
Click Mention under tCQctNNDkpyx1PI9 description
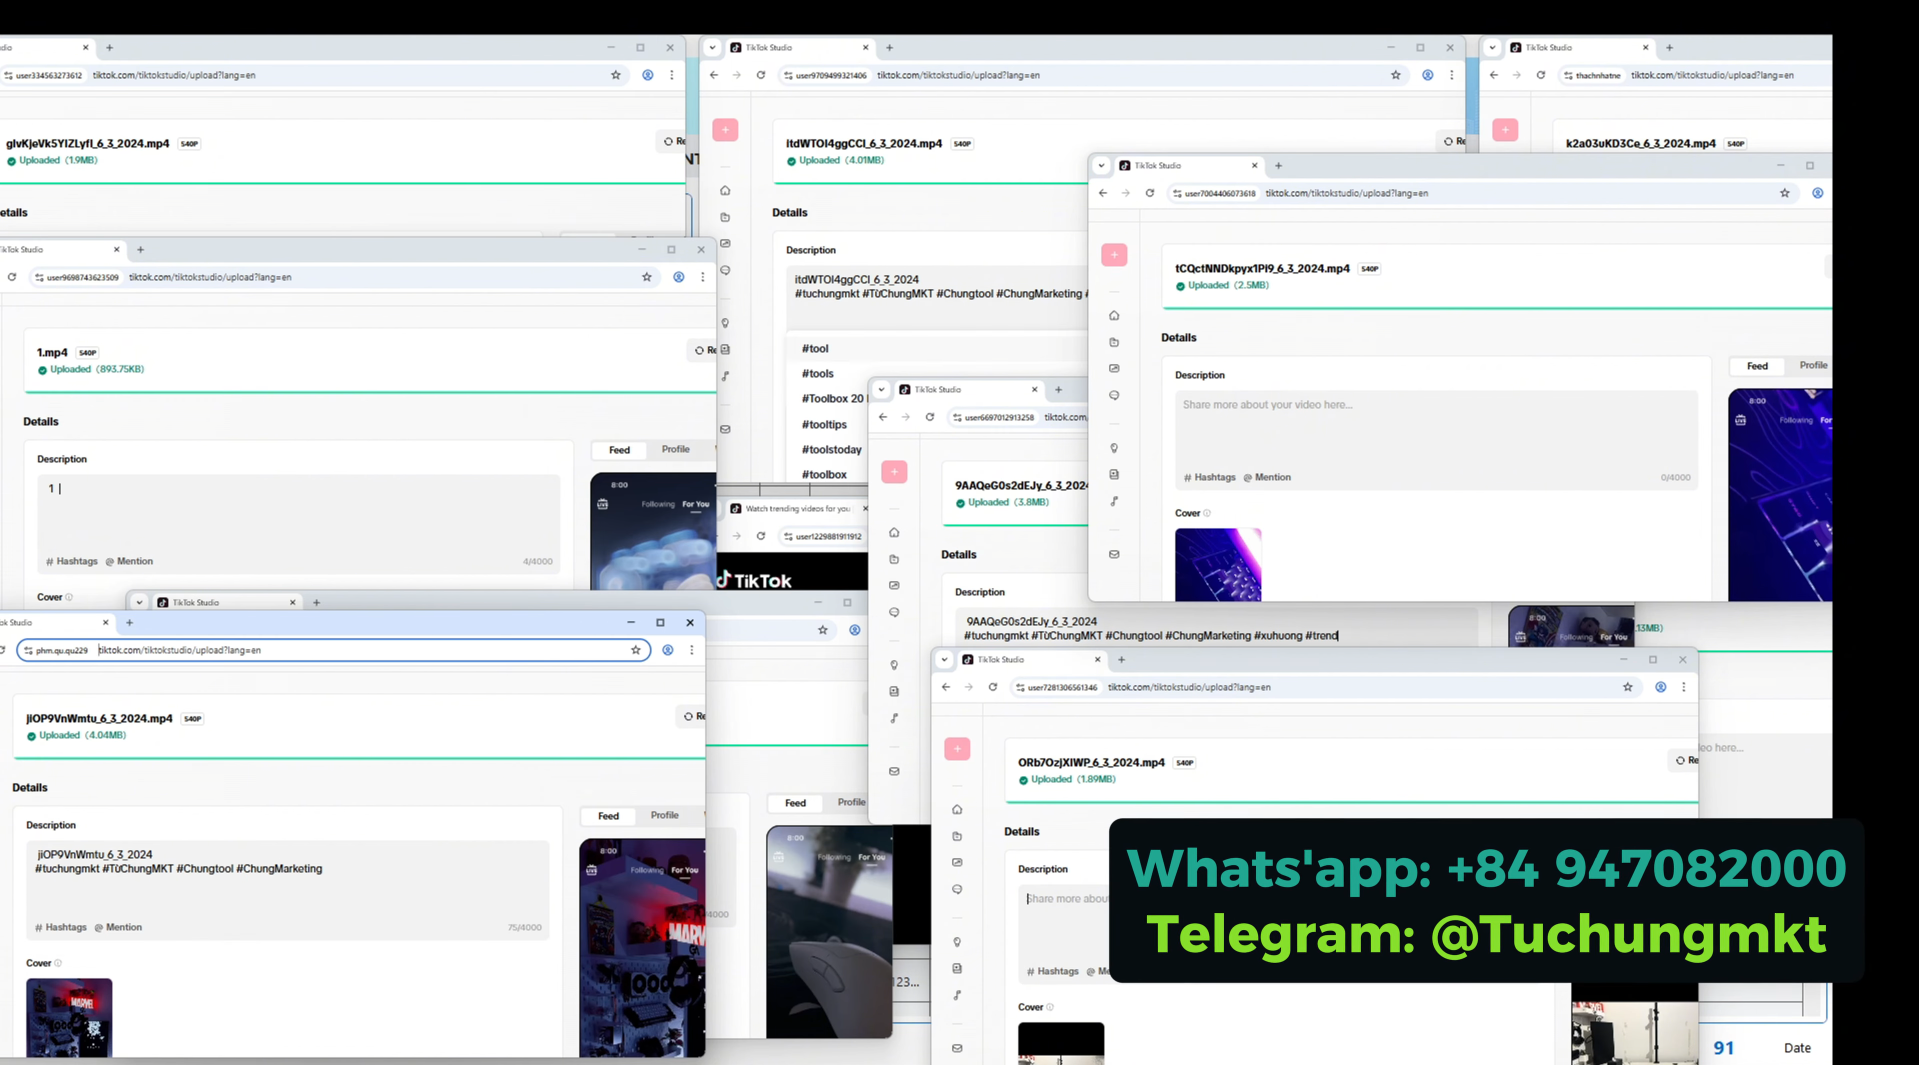pos(1267,477)
